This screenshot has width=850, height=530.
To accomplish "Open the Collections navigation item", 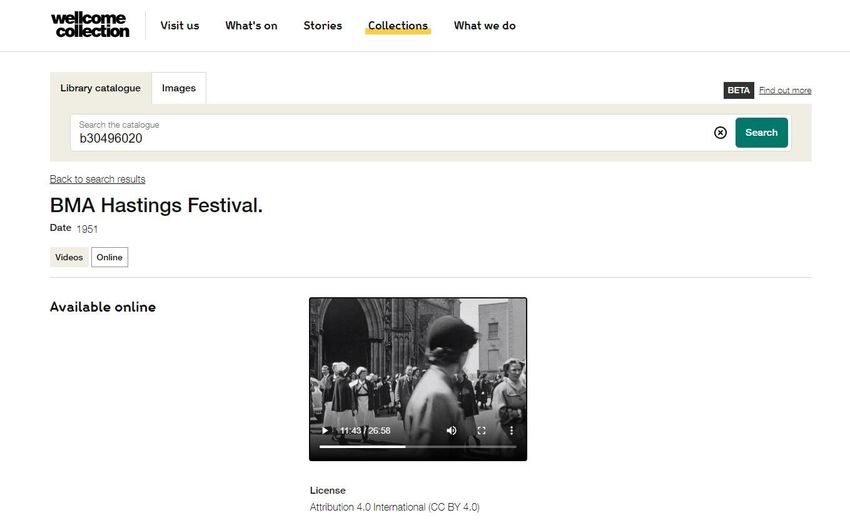I will click(398, 25).
